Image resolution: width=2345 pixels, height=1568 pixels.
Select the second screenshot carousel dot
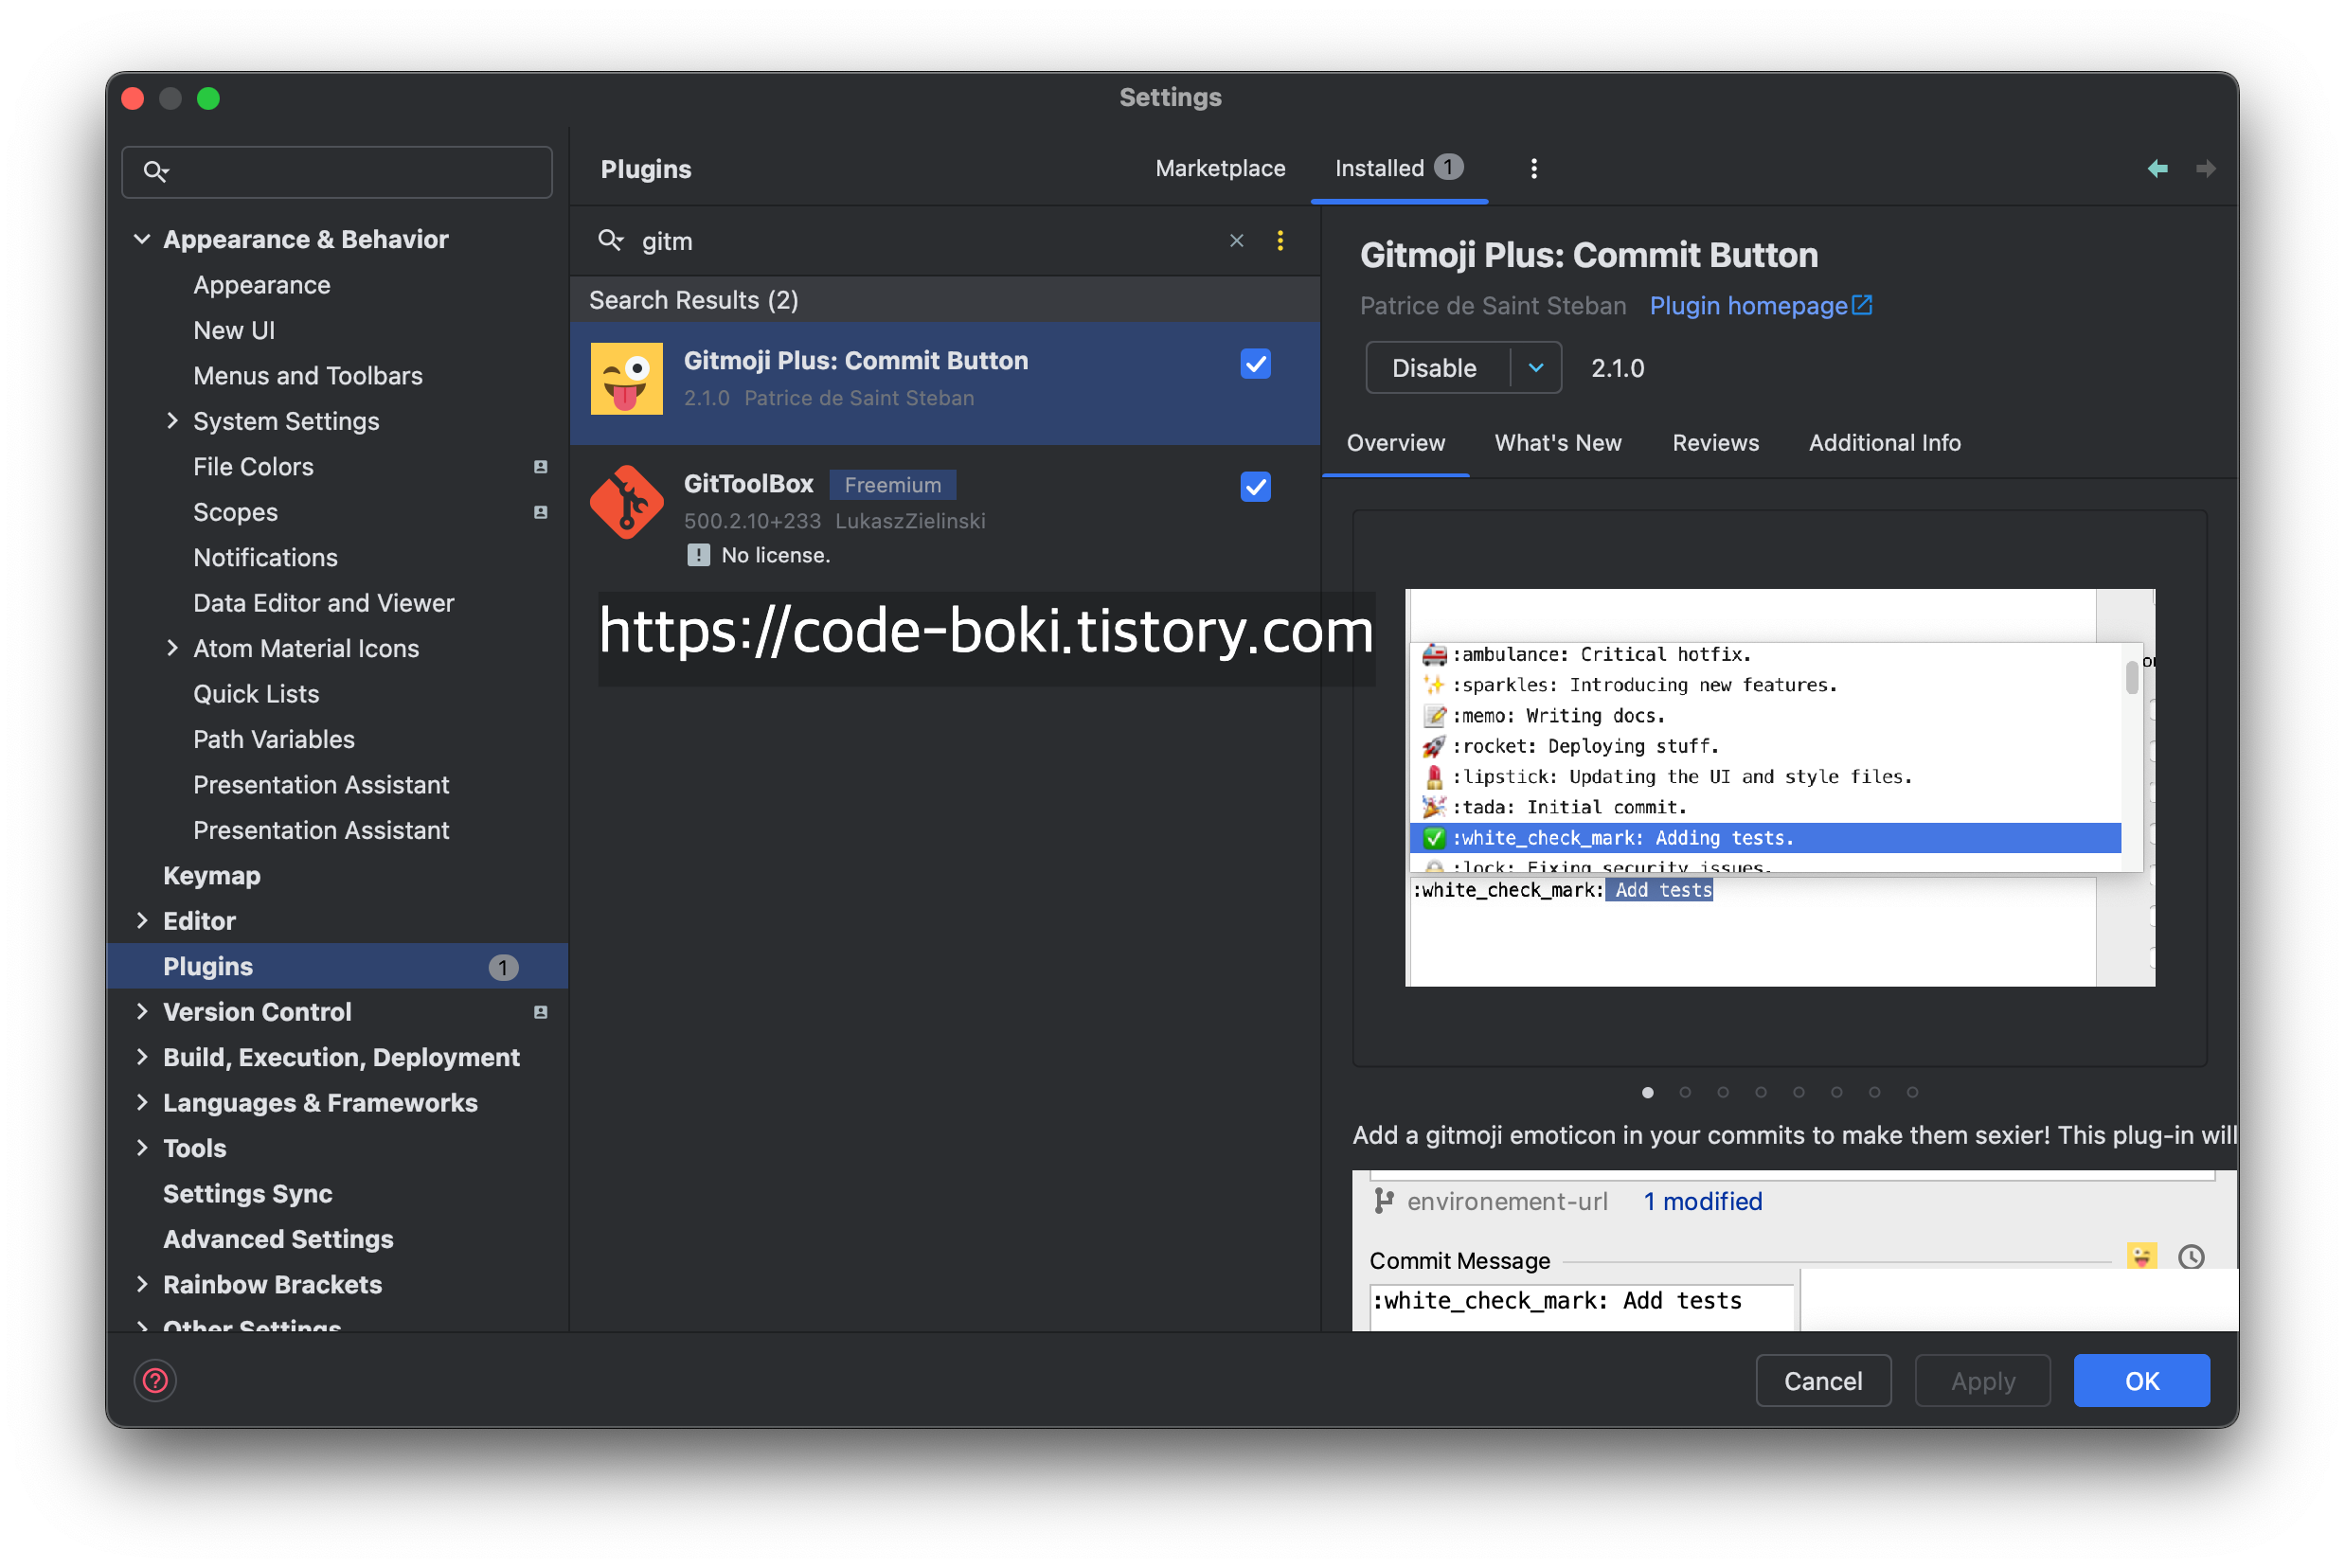pos(1685,1092)
